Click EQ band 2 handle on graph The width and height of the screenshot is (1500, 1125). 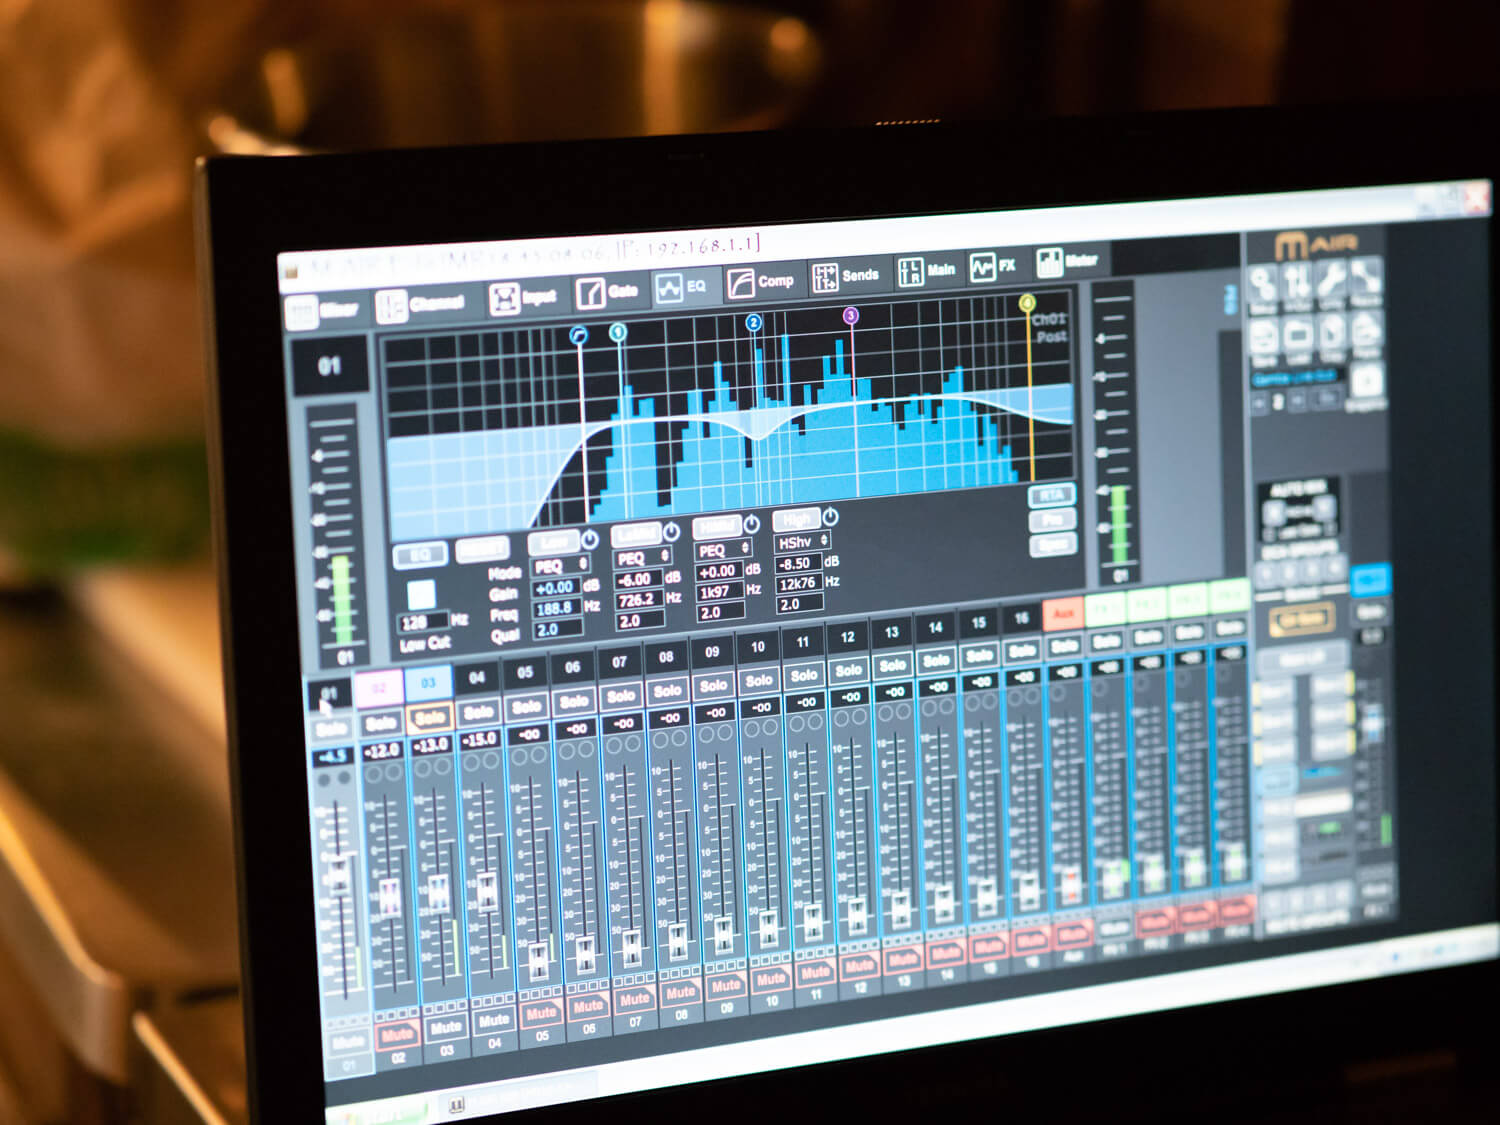pos(753,322)
